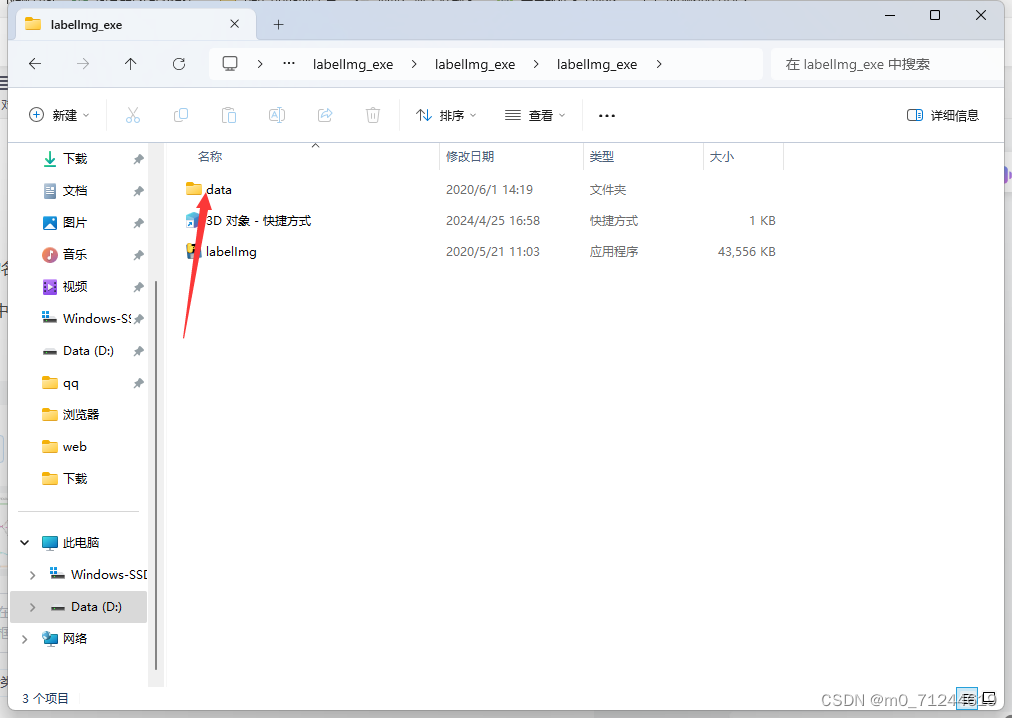Expand the 网络 tree node
Image resolution: width=1012 pixels, height=718 pixels.
(x=25, y=639)
